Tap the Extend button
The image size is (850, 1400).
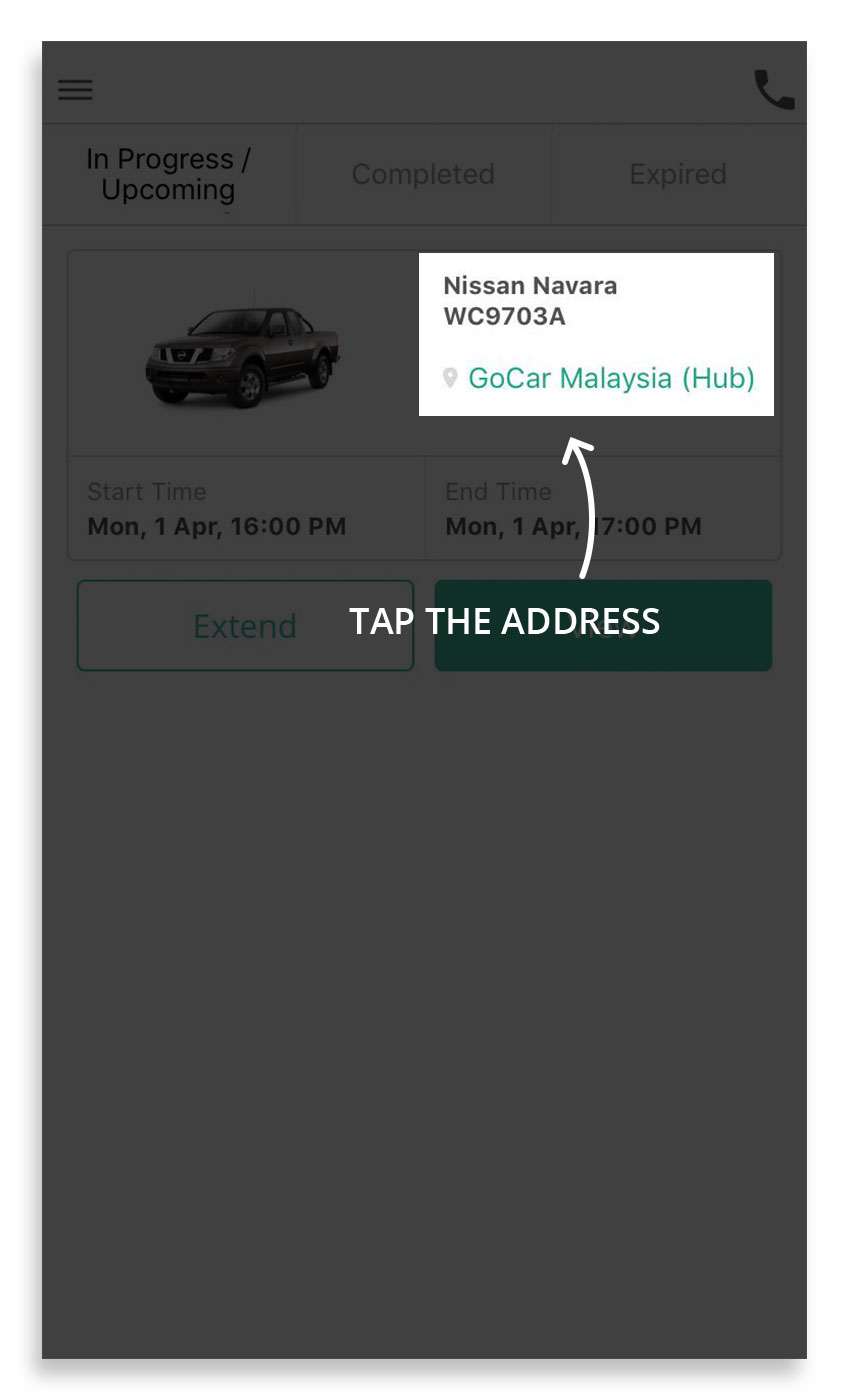coord(245,625)
